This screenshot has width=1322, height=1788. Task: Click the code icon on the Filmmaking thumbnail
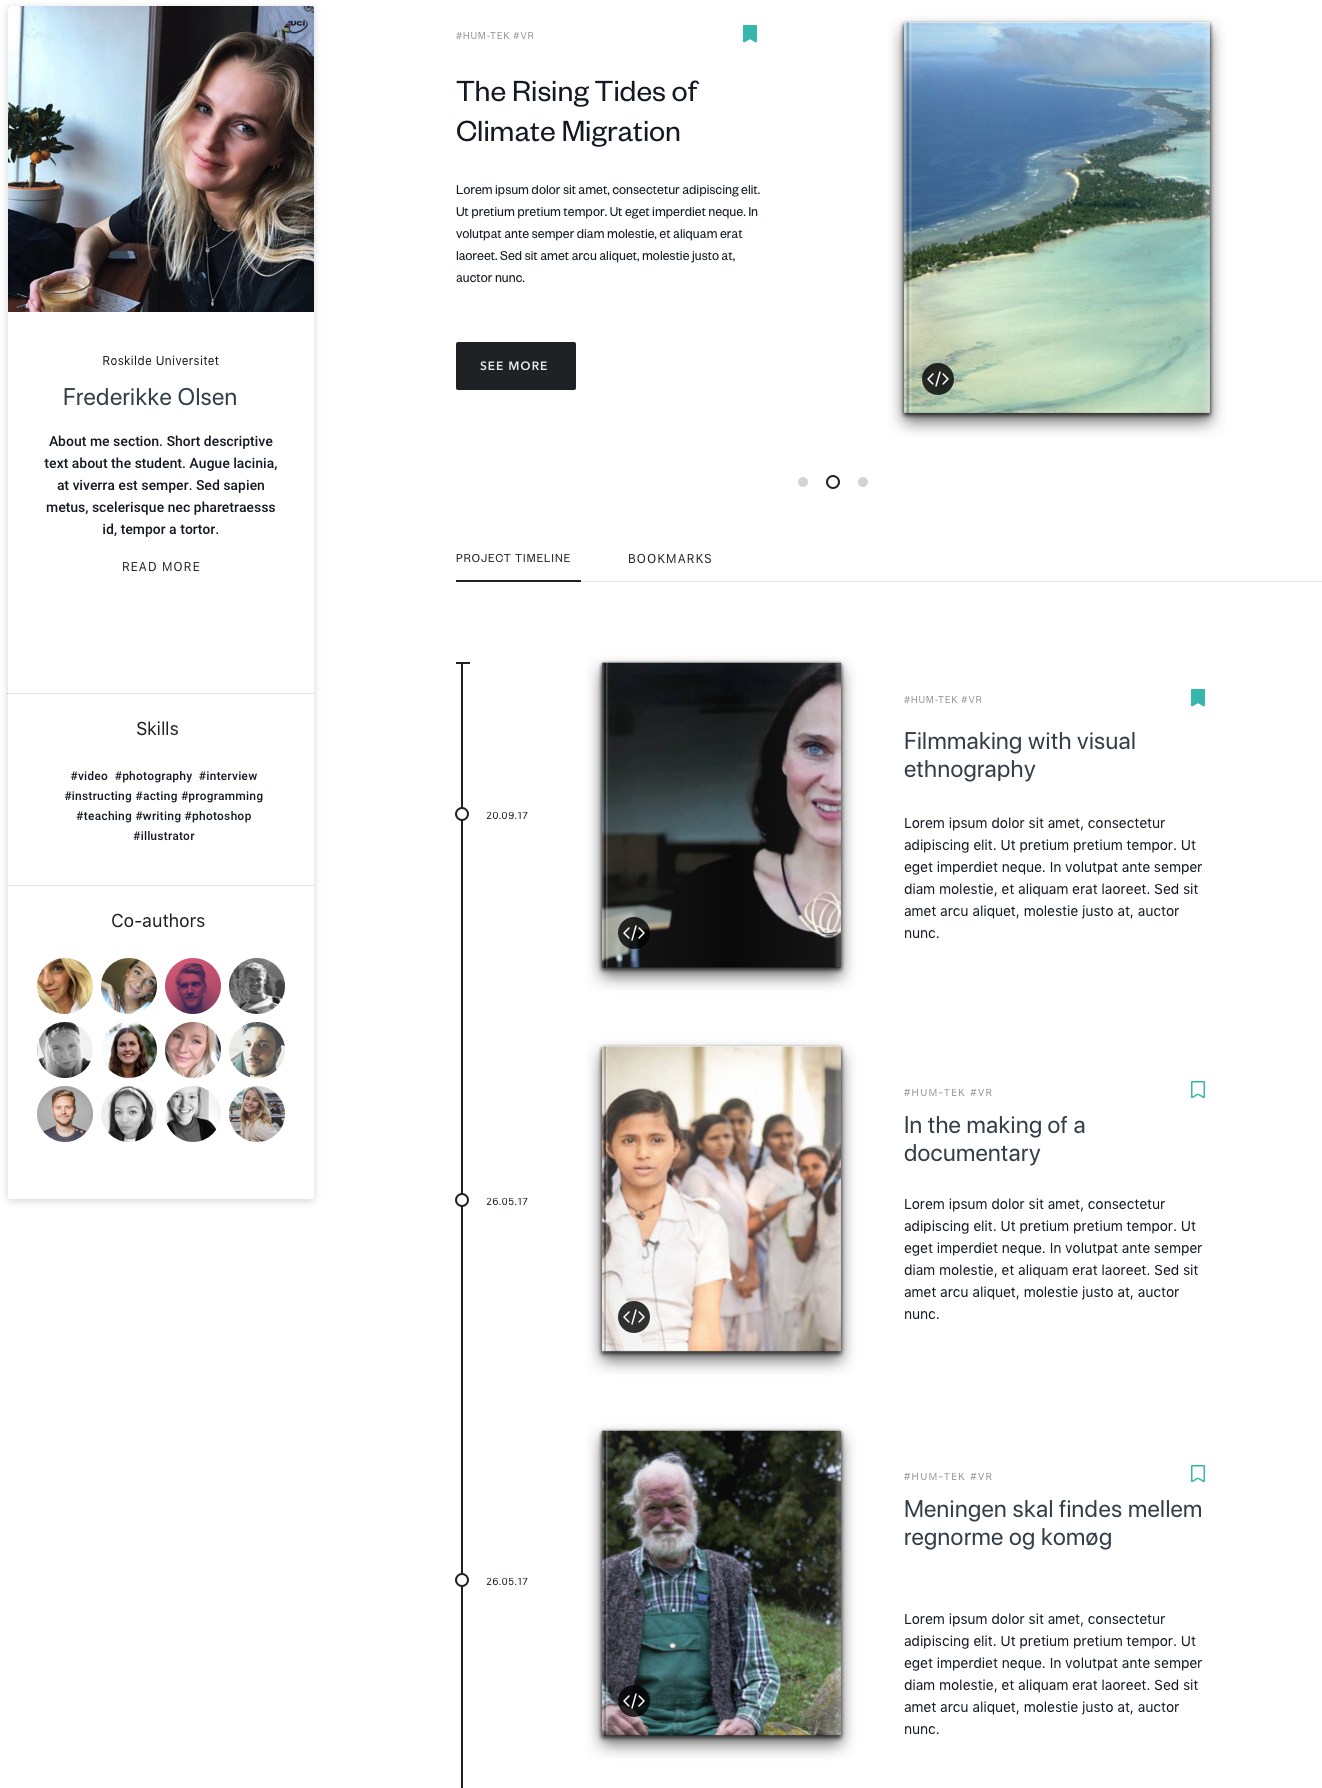634,933
